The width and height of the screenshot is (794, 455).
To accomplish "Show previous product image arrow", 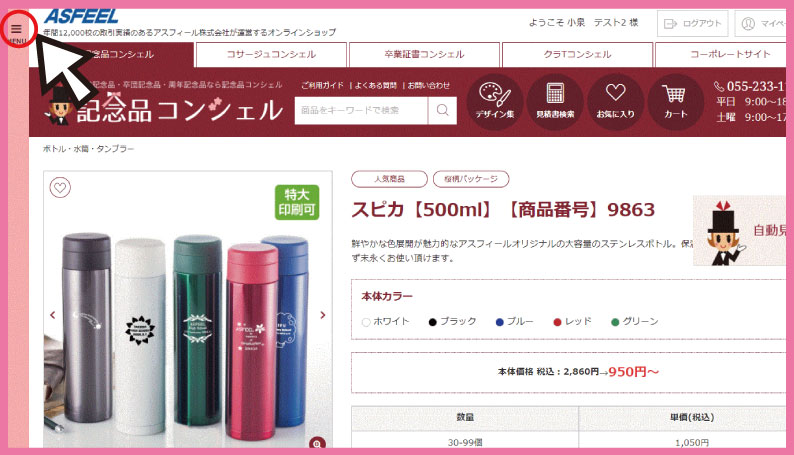I will [53, 315].
